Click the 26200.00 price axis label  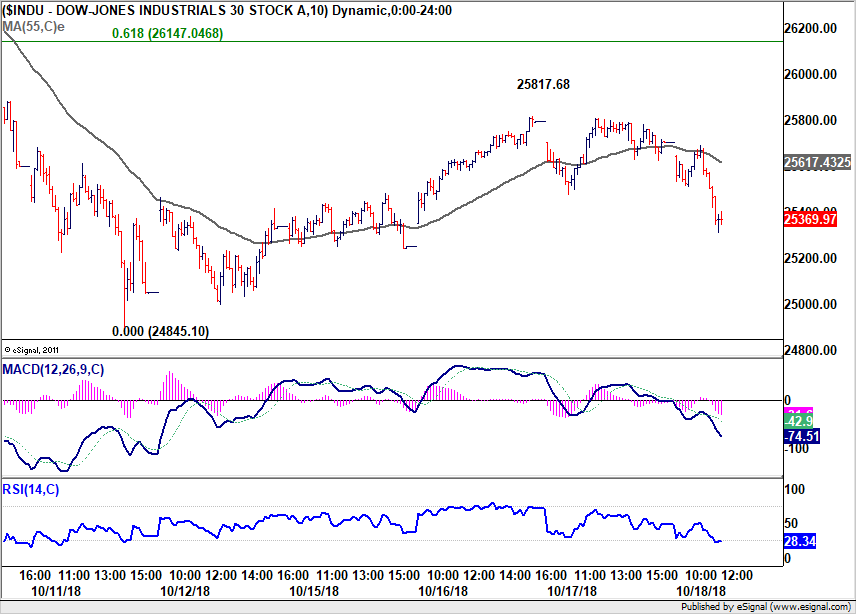(810, 28)
